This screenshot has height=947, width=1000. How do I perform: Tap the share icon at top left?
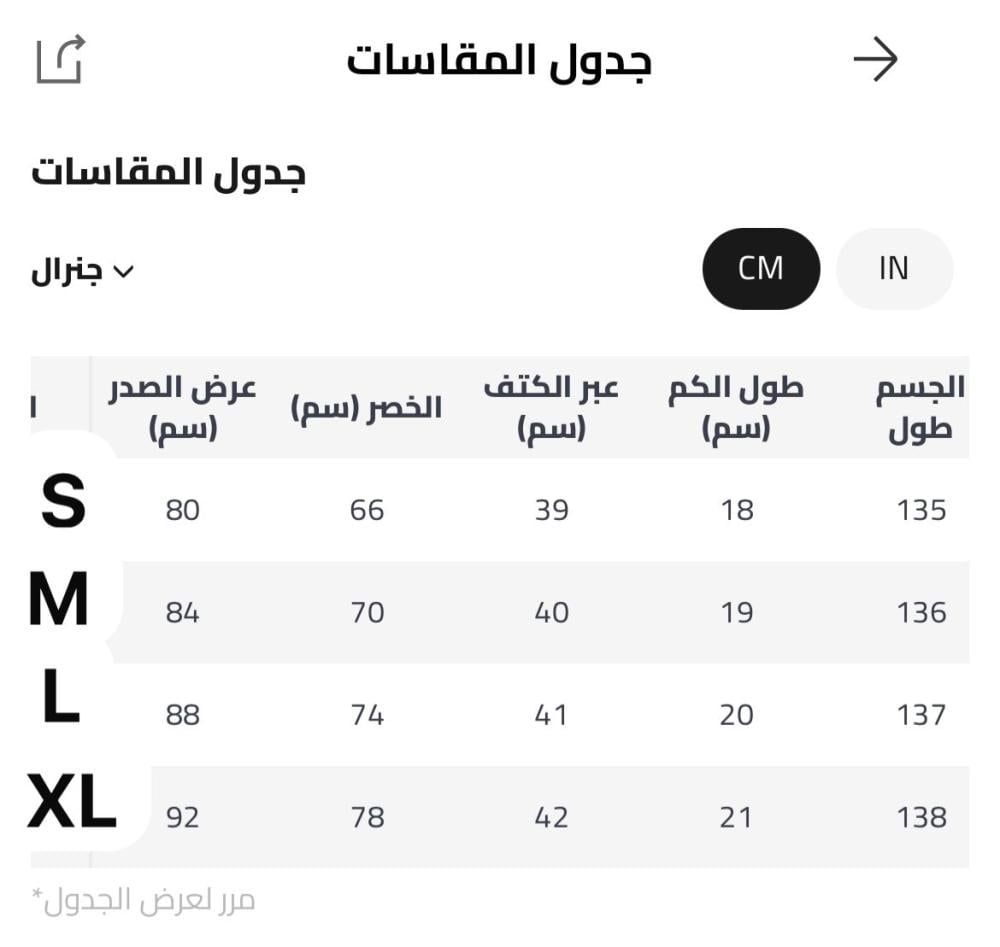(x=60, y=60)
